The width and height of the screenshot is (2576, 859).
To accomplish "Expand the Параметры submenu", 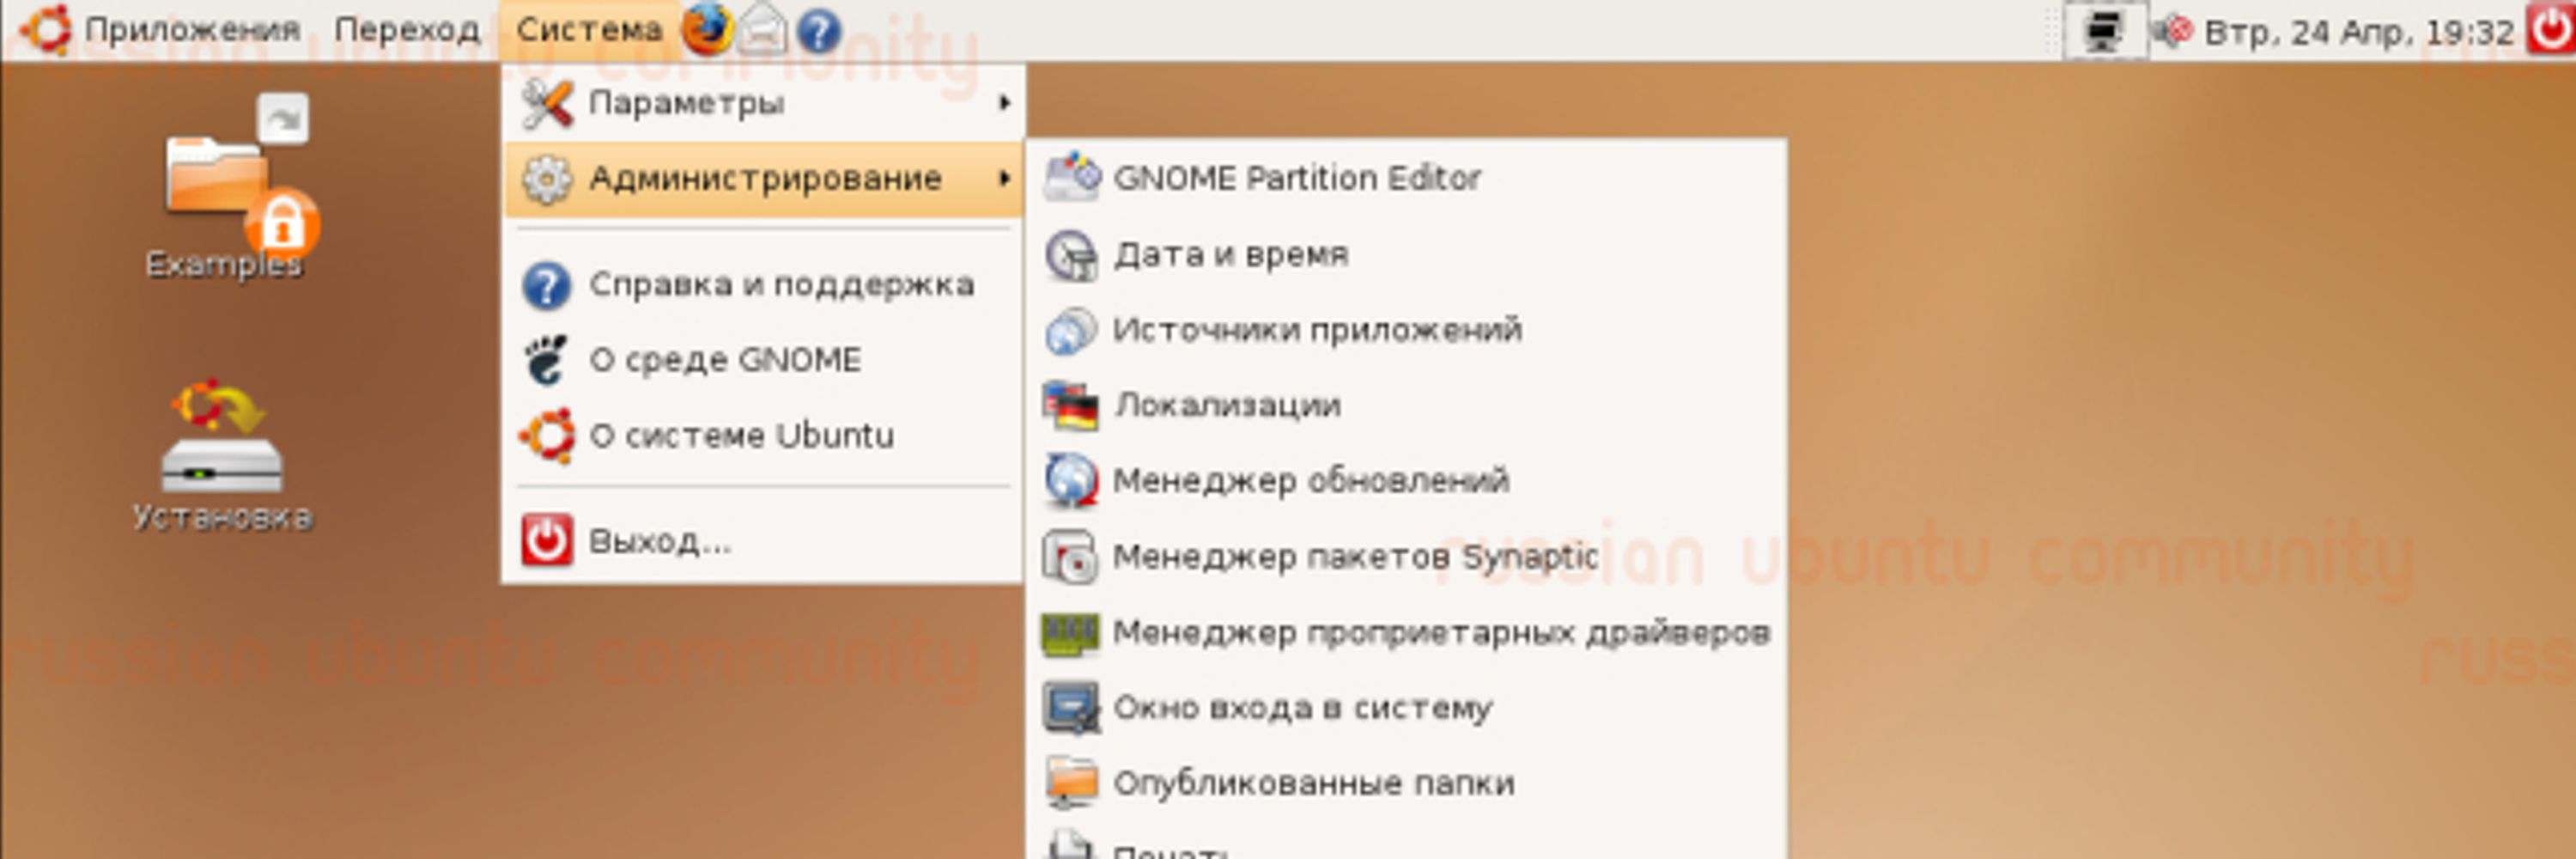I will 764,103.
